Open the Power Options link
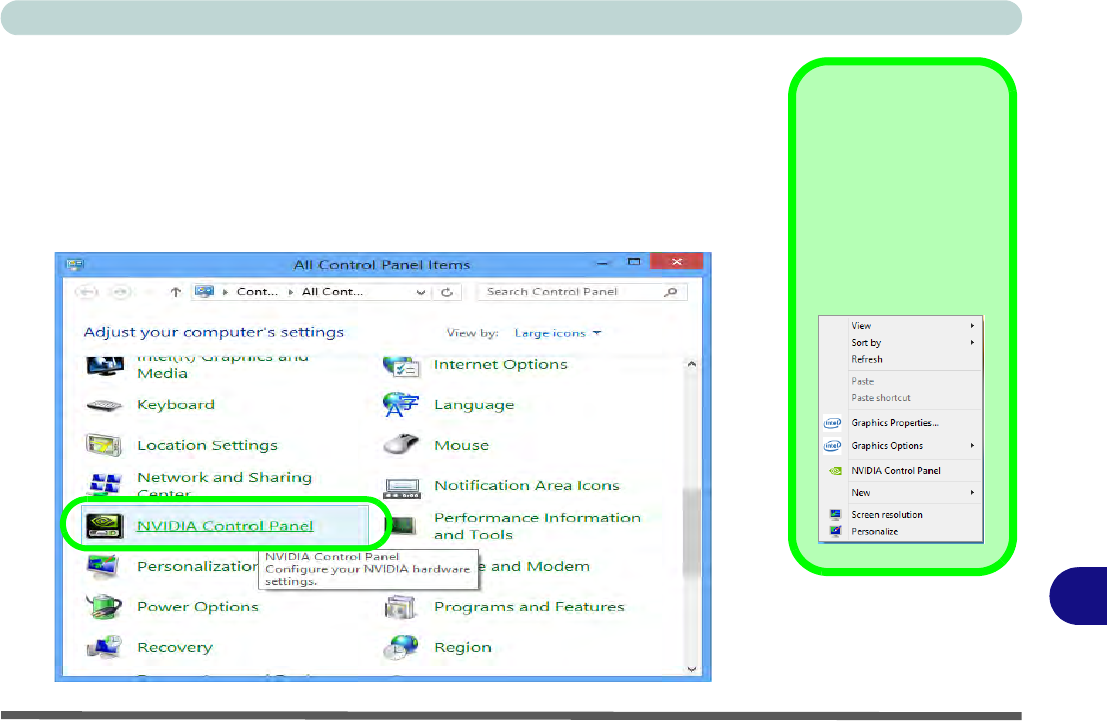 coord(198,607)
